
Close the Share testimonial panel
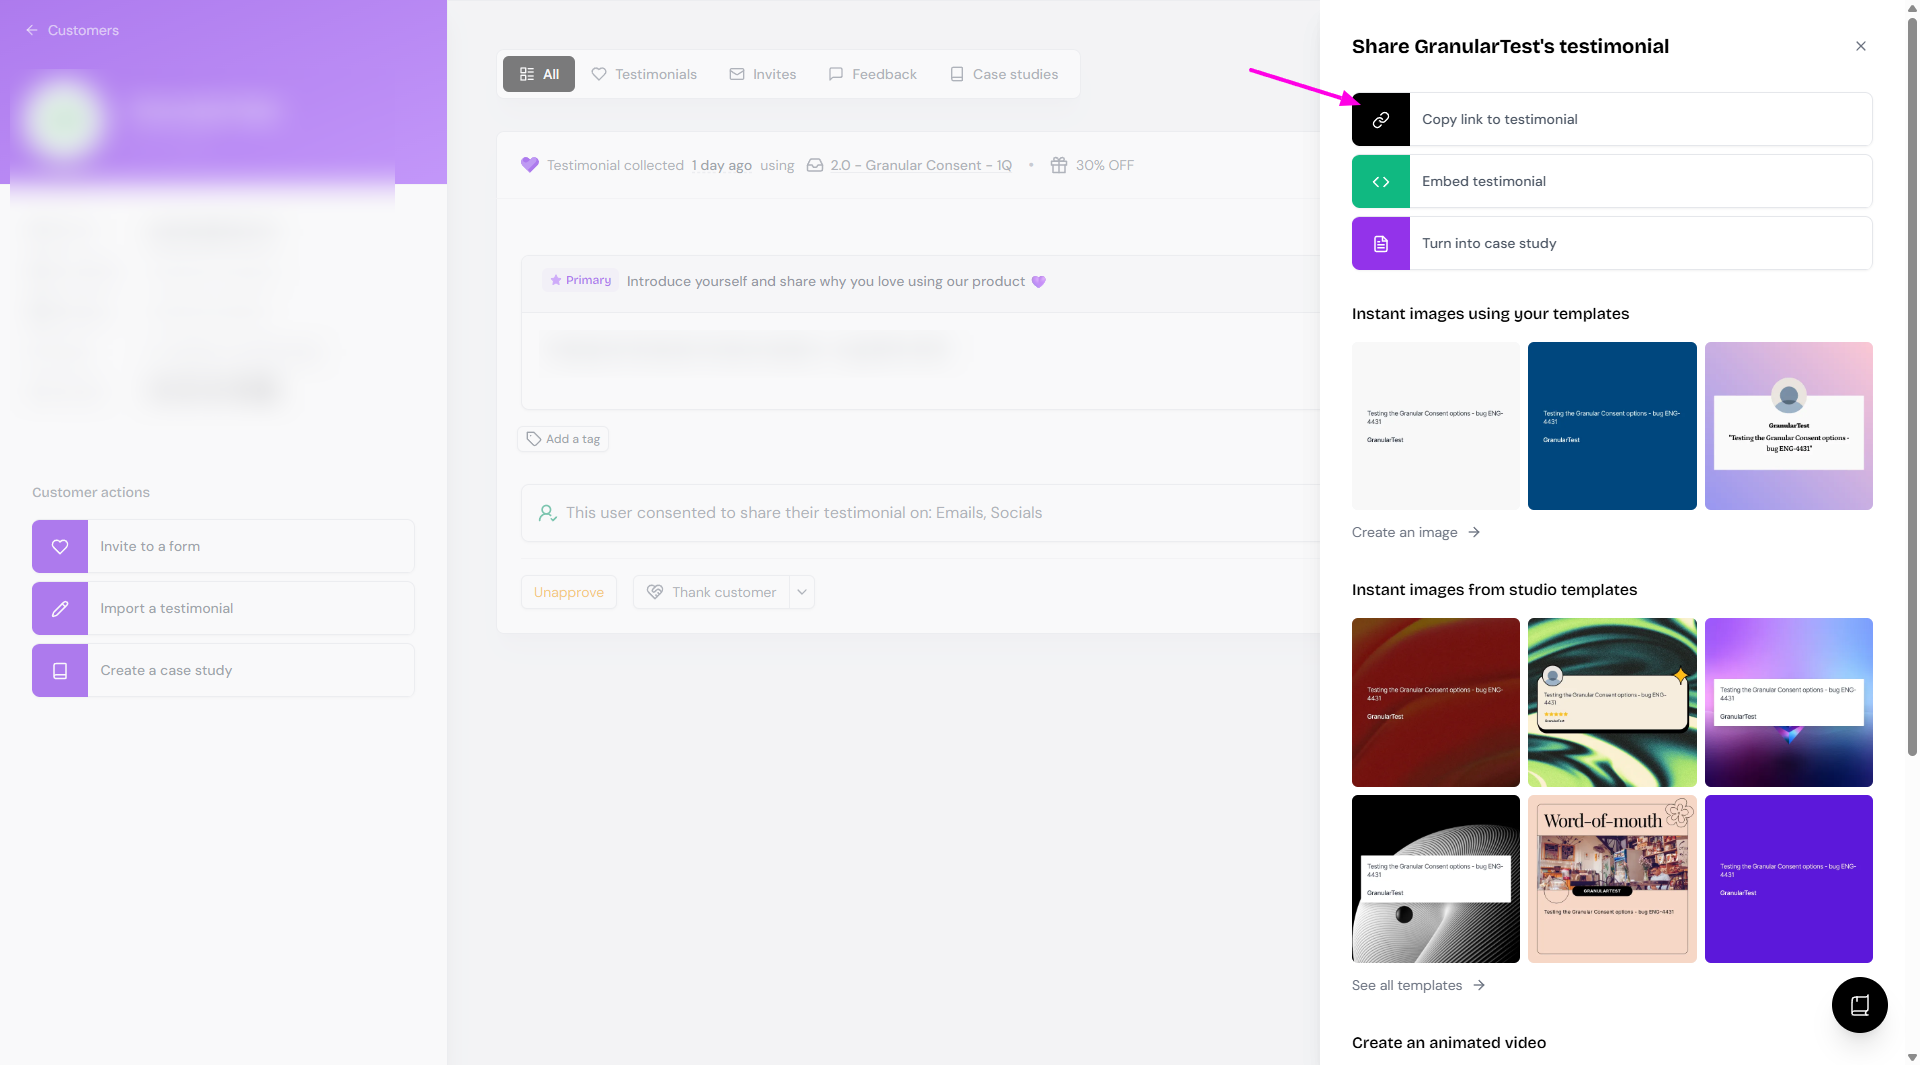(1860, 46)
